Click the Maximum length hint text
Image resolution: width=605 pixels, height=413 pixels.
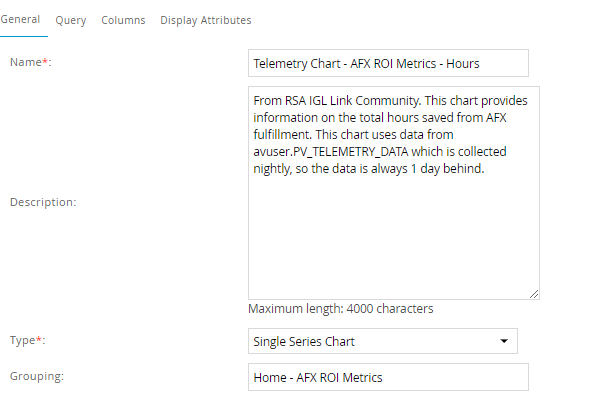tap(340, 309)
